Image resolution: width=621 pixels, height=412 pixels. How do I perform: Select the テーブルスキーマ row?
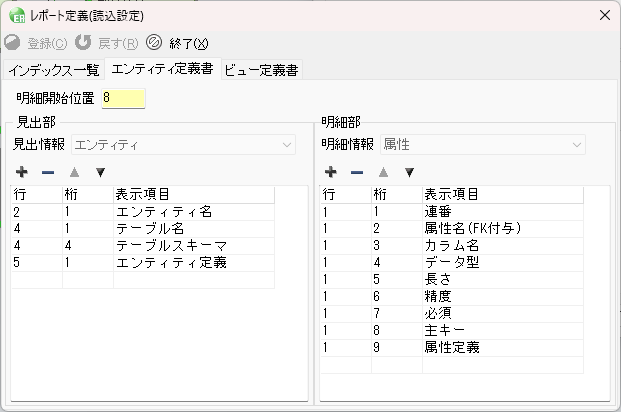pyautogui.click(x=143, y=246)
